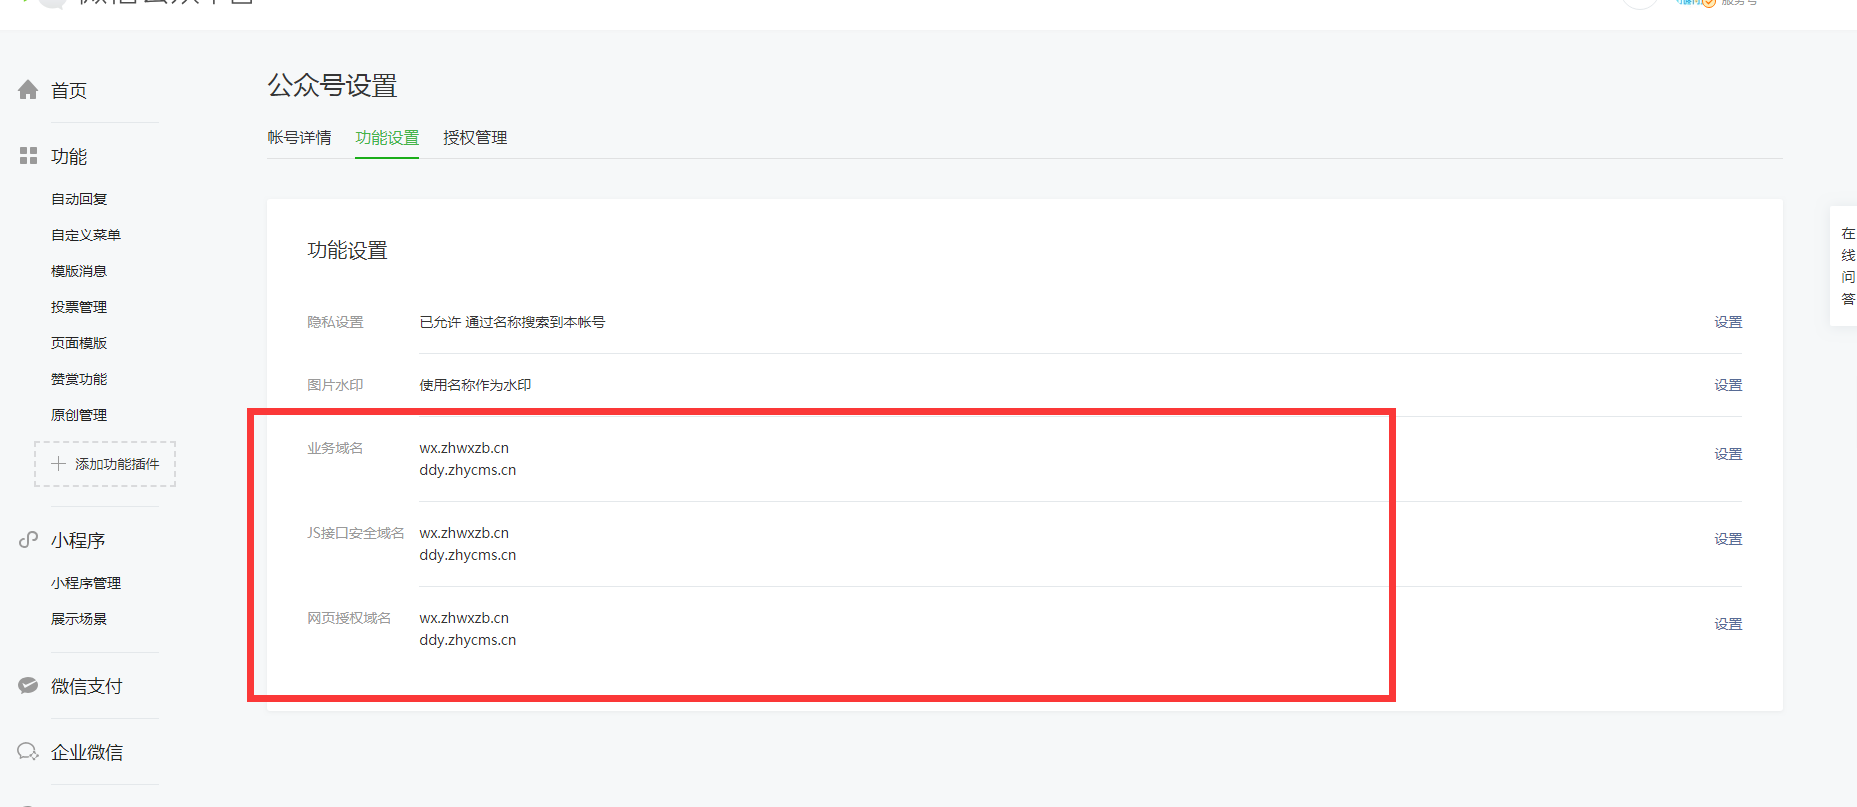The width and height of the screenshot is (1857, 807).
Task: Click the home icon beside 首页
Action: tap(28, 90)
